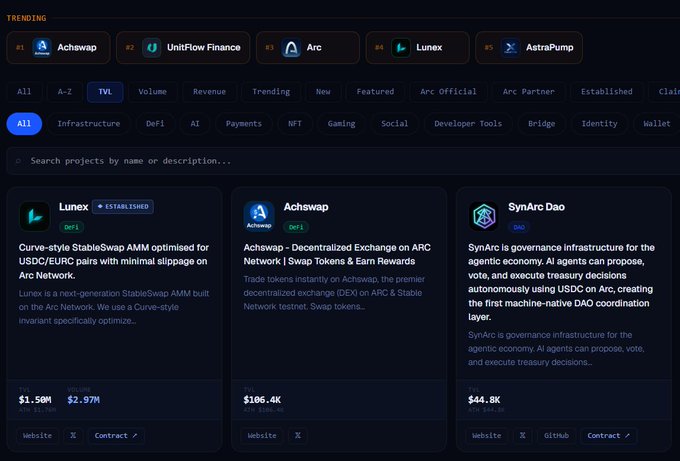Screen dimensions: 680x461
Task: Open Lunex logo in trending bar
Action: click(401, 47)
